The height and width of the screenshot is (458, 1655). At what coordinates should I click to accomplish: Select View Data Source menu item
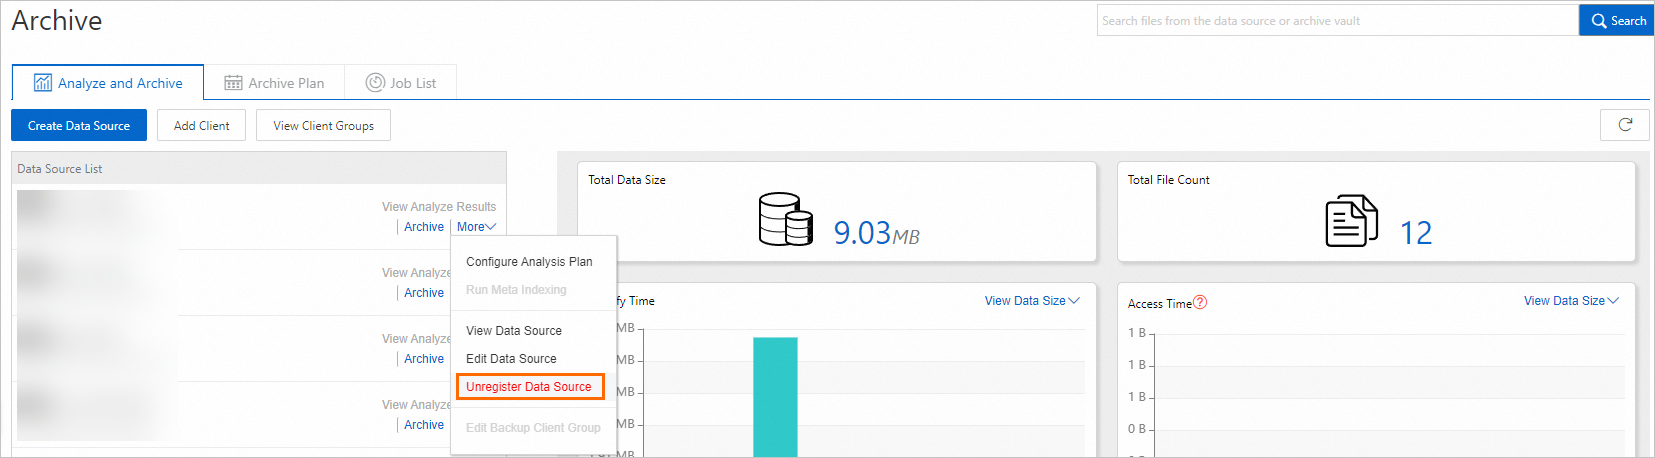coord(514,331)
